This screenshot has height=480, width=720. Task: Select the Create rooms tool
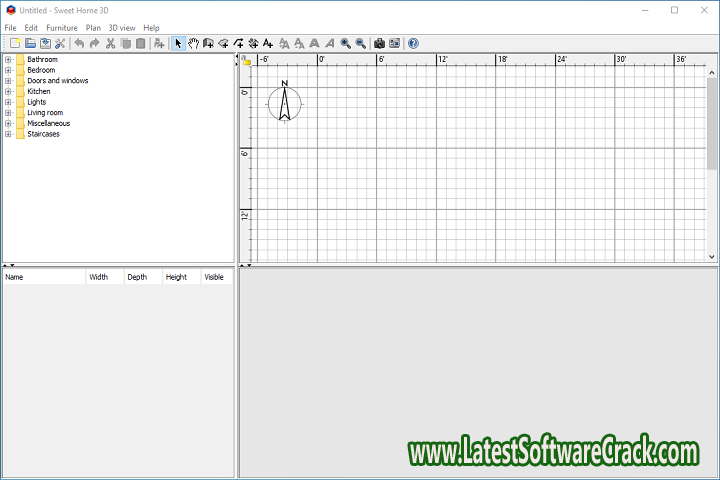[x=223, y=43]
